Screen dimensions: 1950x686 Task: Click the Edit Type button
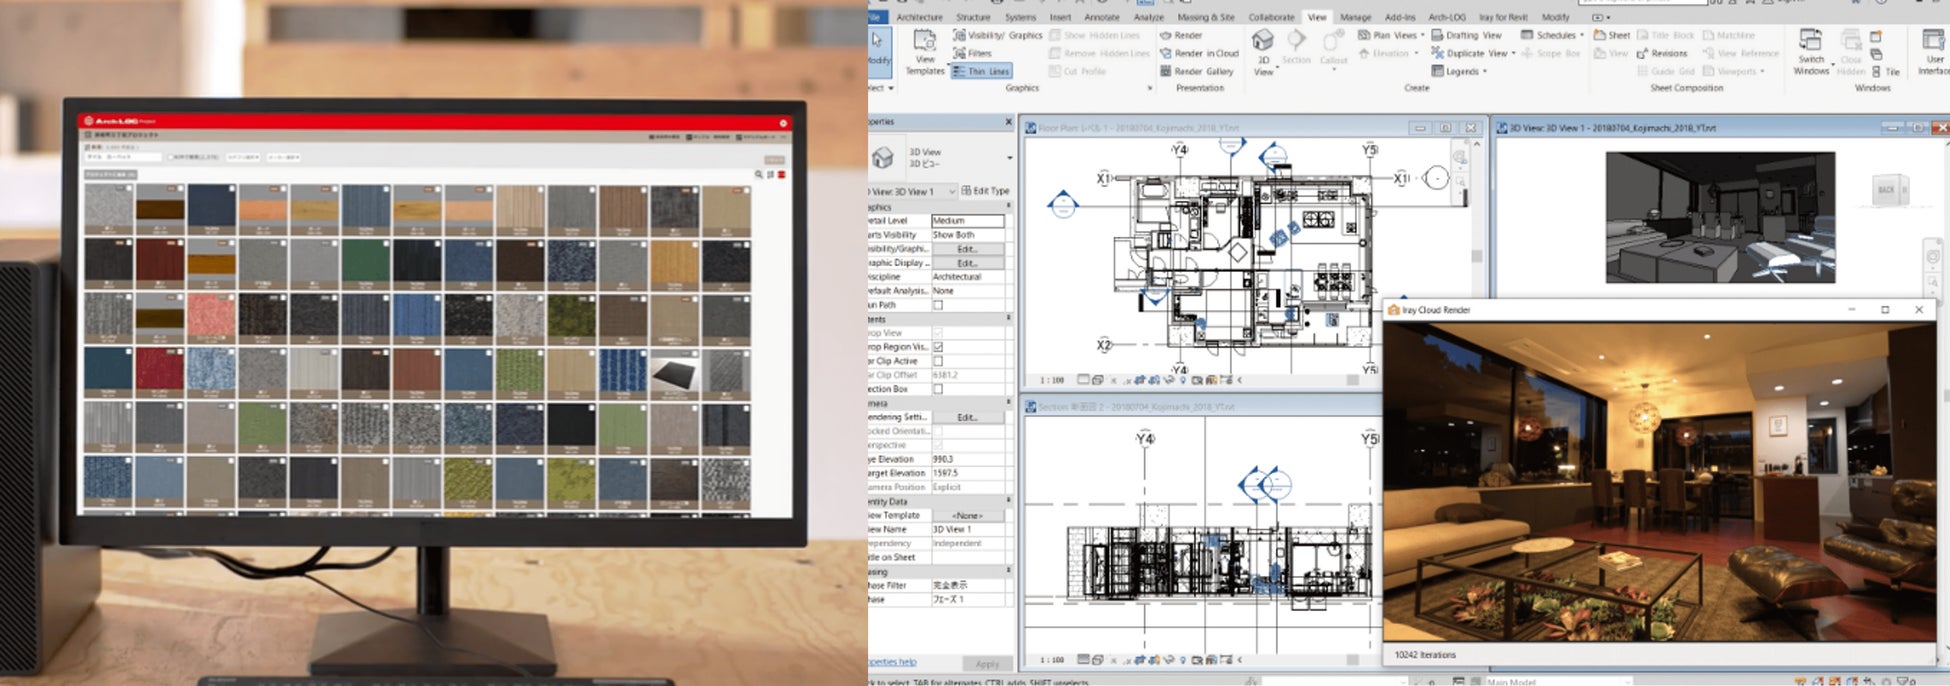click(986, 191)
